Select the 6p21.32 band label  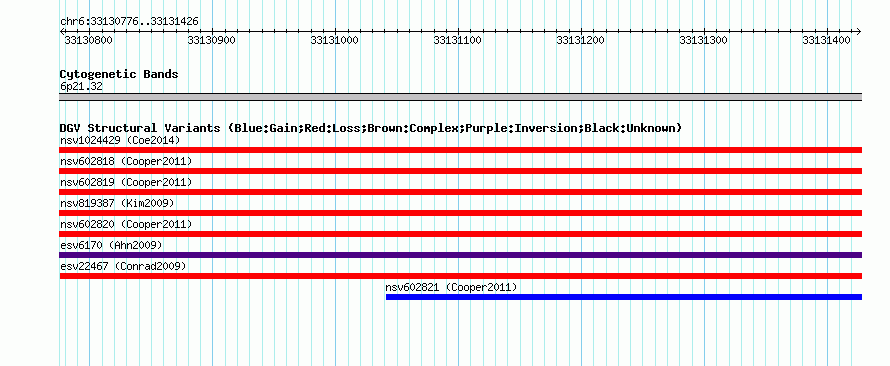click(81, 87)
